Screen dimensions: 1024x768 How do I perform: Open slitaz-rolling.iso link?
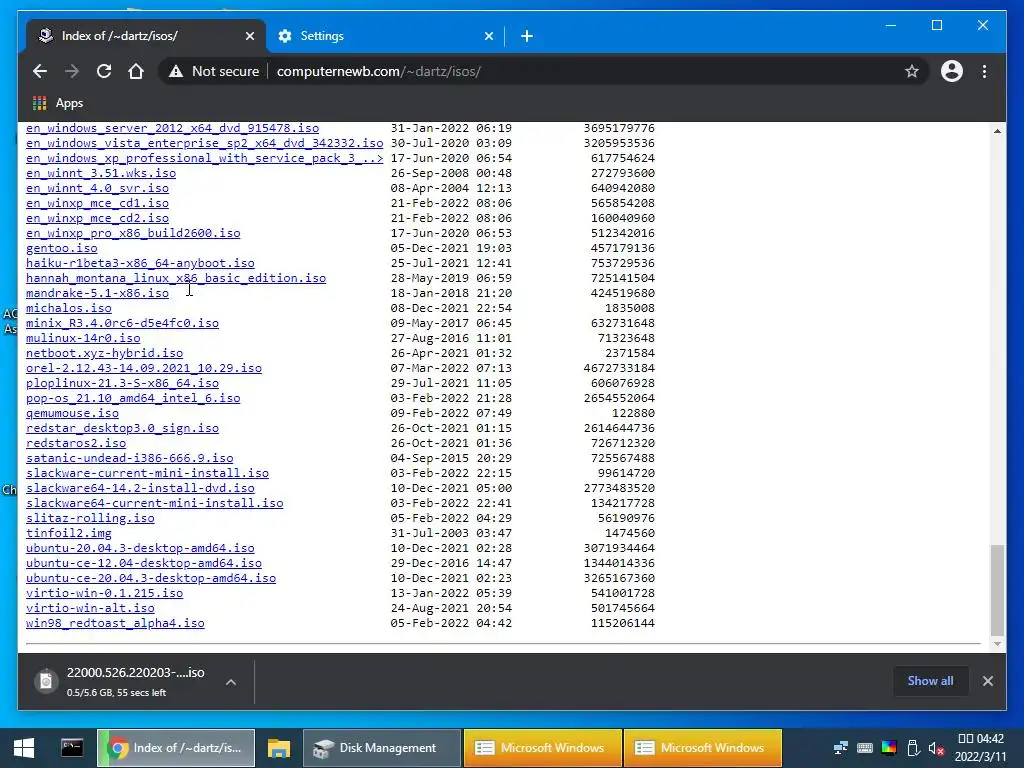click(x=90, y=519)
